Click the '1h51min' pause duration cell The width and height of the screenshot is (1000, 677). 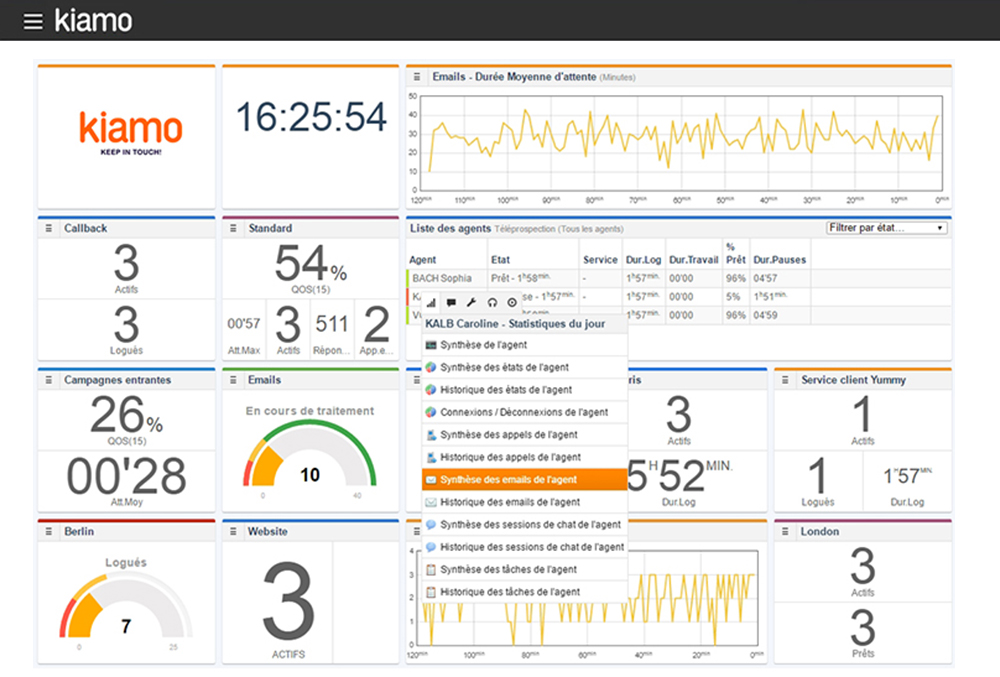click(770, 296)
